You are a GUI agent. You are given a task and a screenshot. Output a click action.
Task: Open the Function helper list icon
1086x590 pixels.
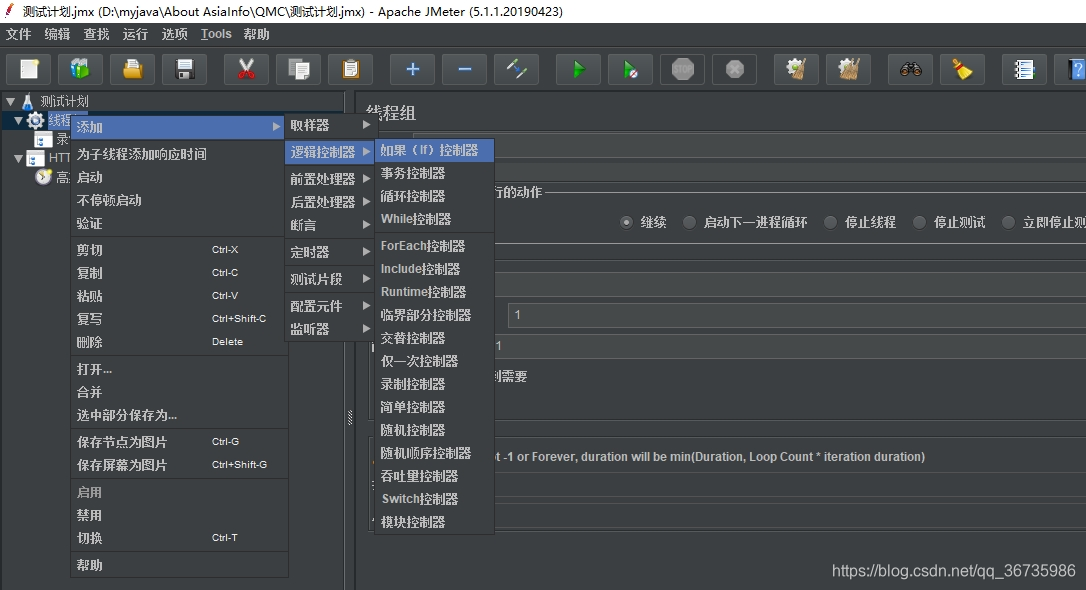point(1024,69)
